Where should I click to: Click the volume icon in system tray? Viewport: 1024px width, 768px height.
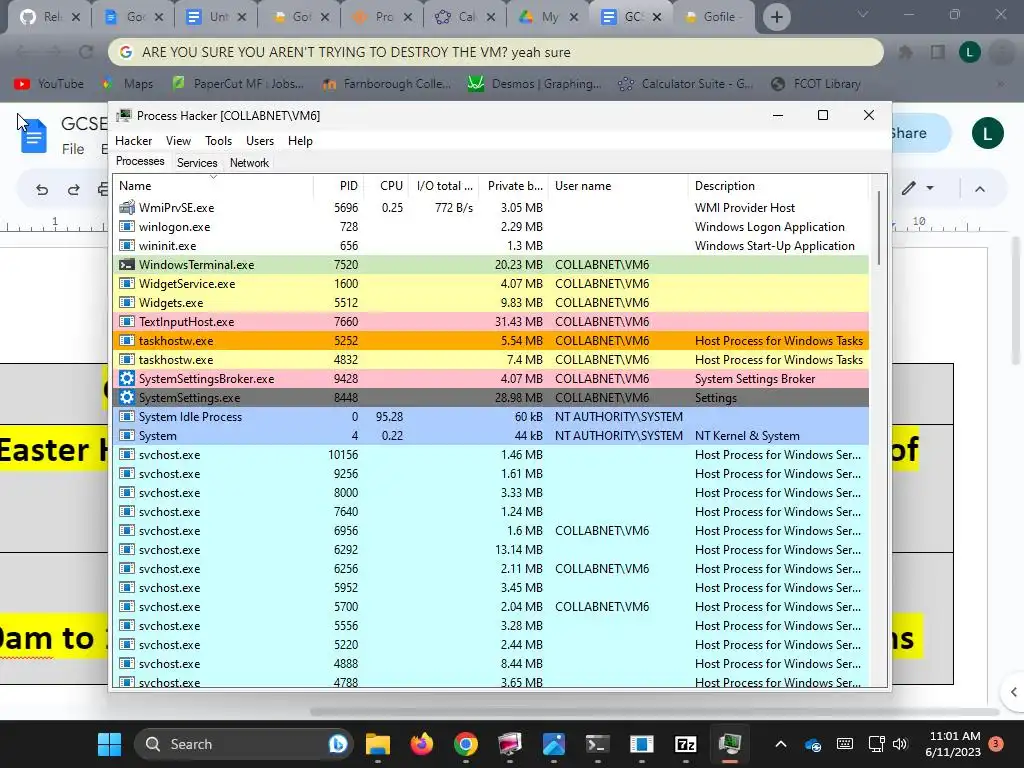pyautogui.click(x=900, y=744)
